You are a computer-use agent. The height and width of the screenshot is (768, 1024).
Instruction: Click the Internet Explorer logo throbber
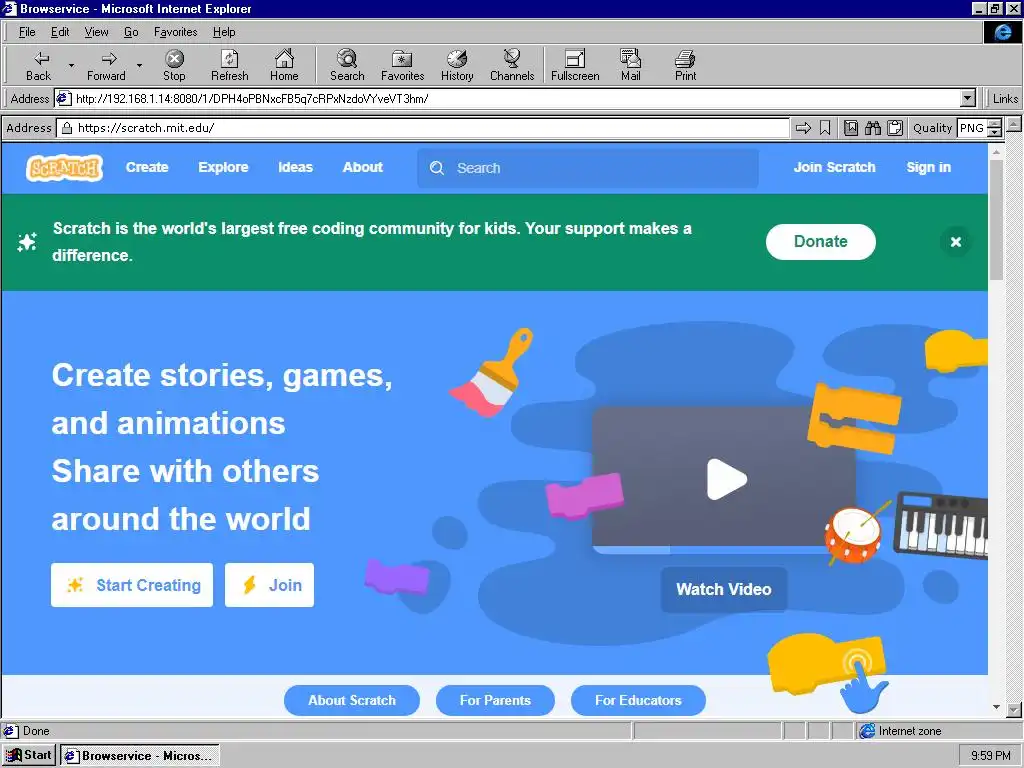1002,32
